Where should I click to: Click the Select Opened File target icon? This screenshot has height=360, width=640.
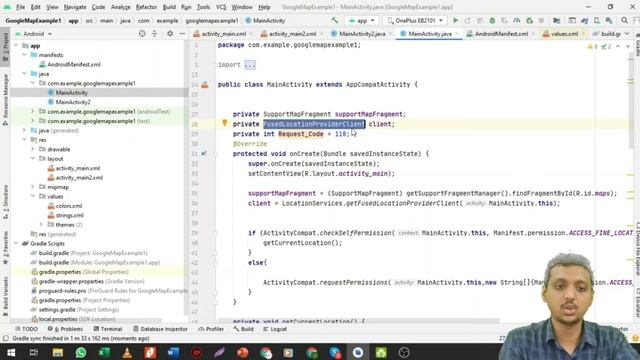[142, 33]
